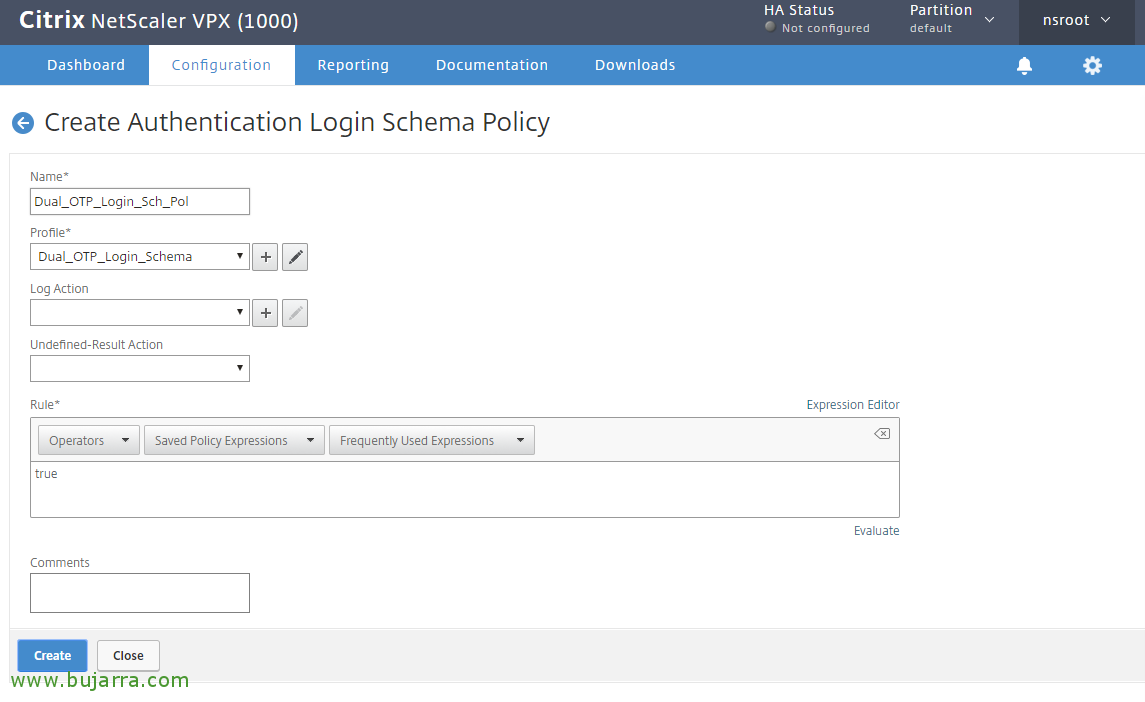This screenshot has height=702, width=1145.
Task: Add a new Profile with plus button
Action: 265,257
